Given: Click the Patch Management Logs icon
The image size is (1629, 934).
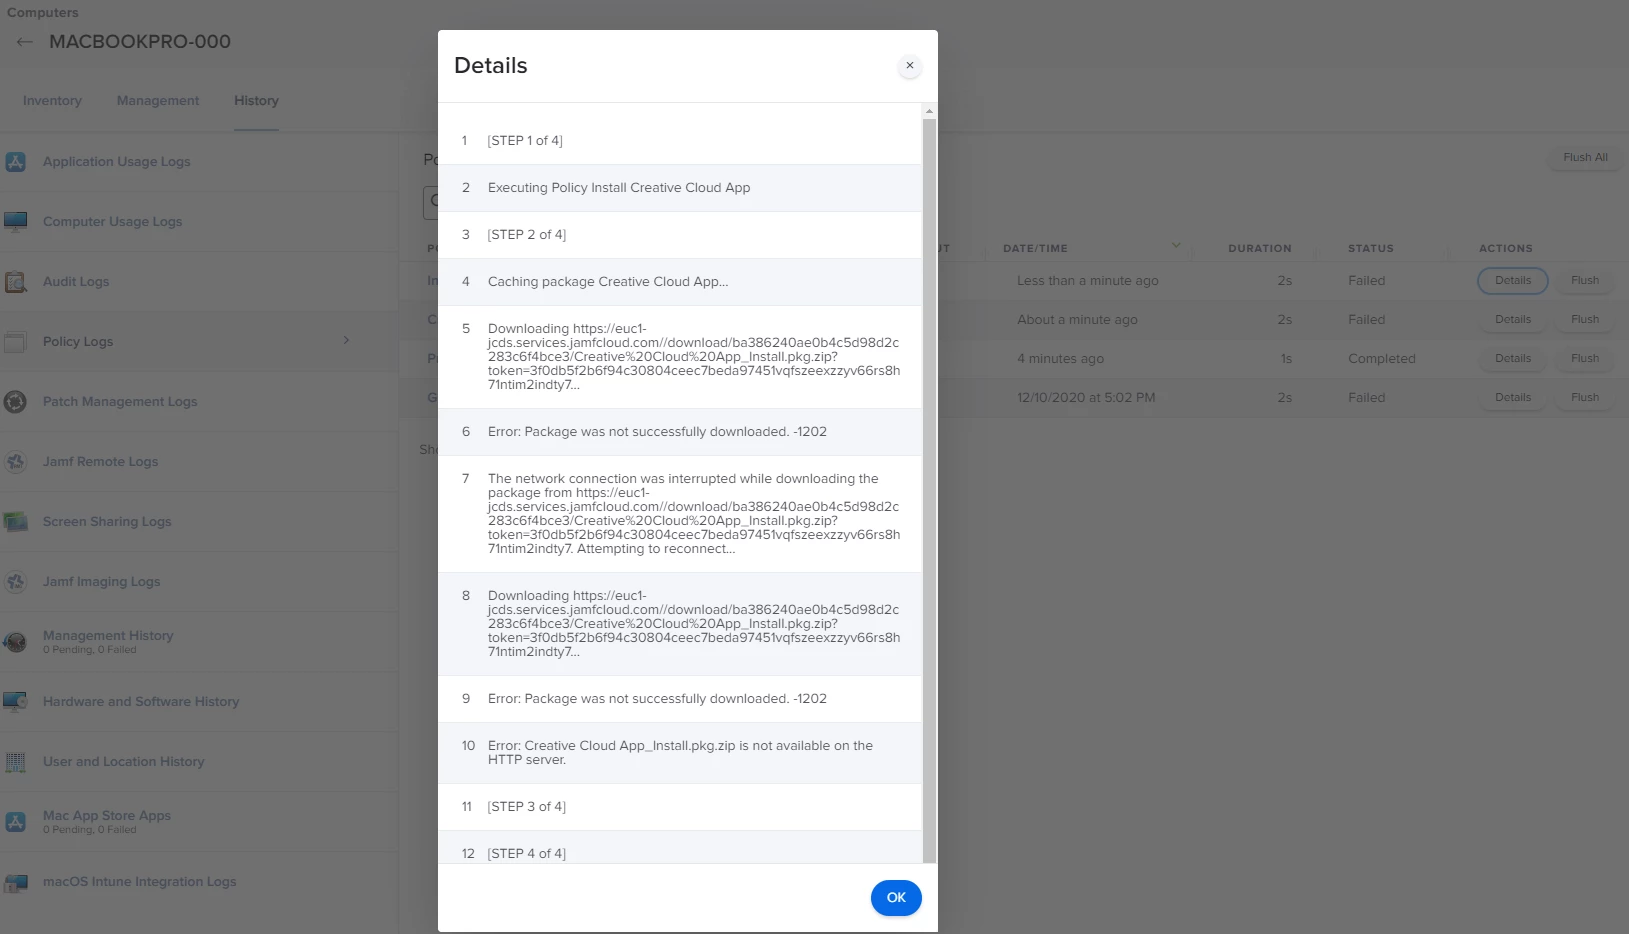Looking at the screenshot, I should (x=16, y=401).
